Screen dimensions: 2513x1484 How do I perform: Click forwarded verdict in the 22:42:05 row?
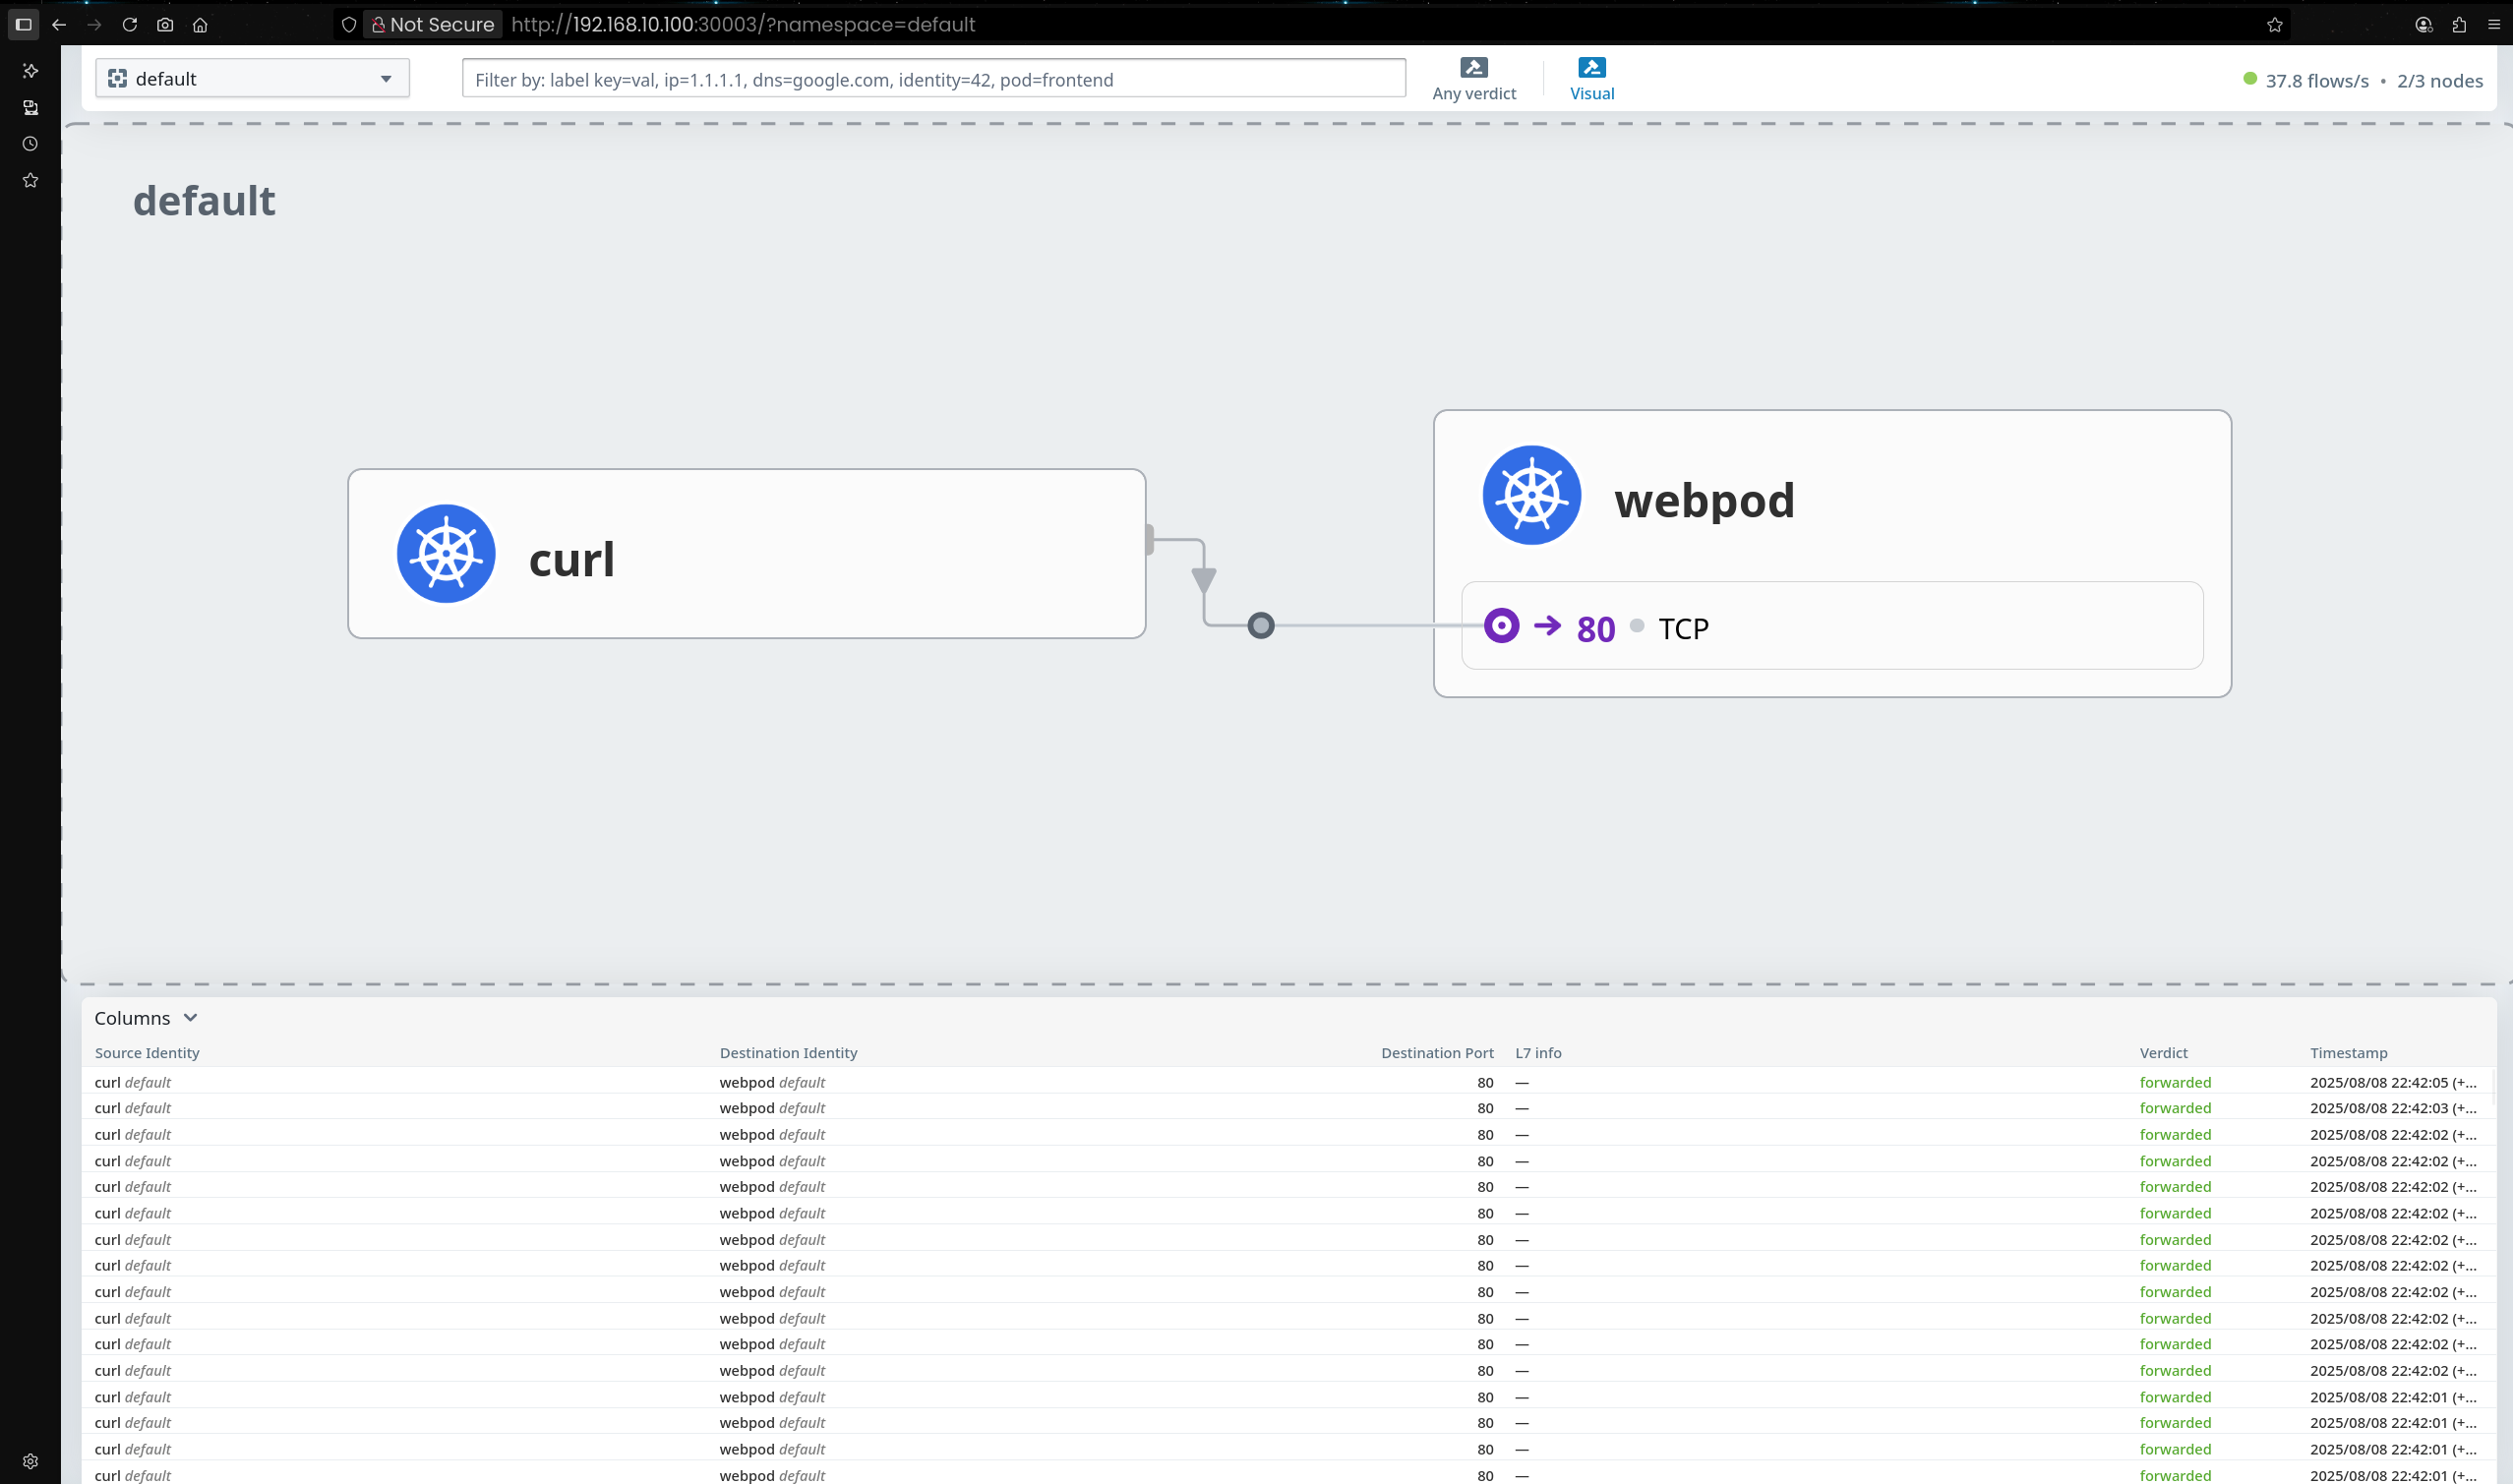pos(2175,1082)
